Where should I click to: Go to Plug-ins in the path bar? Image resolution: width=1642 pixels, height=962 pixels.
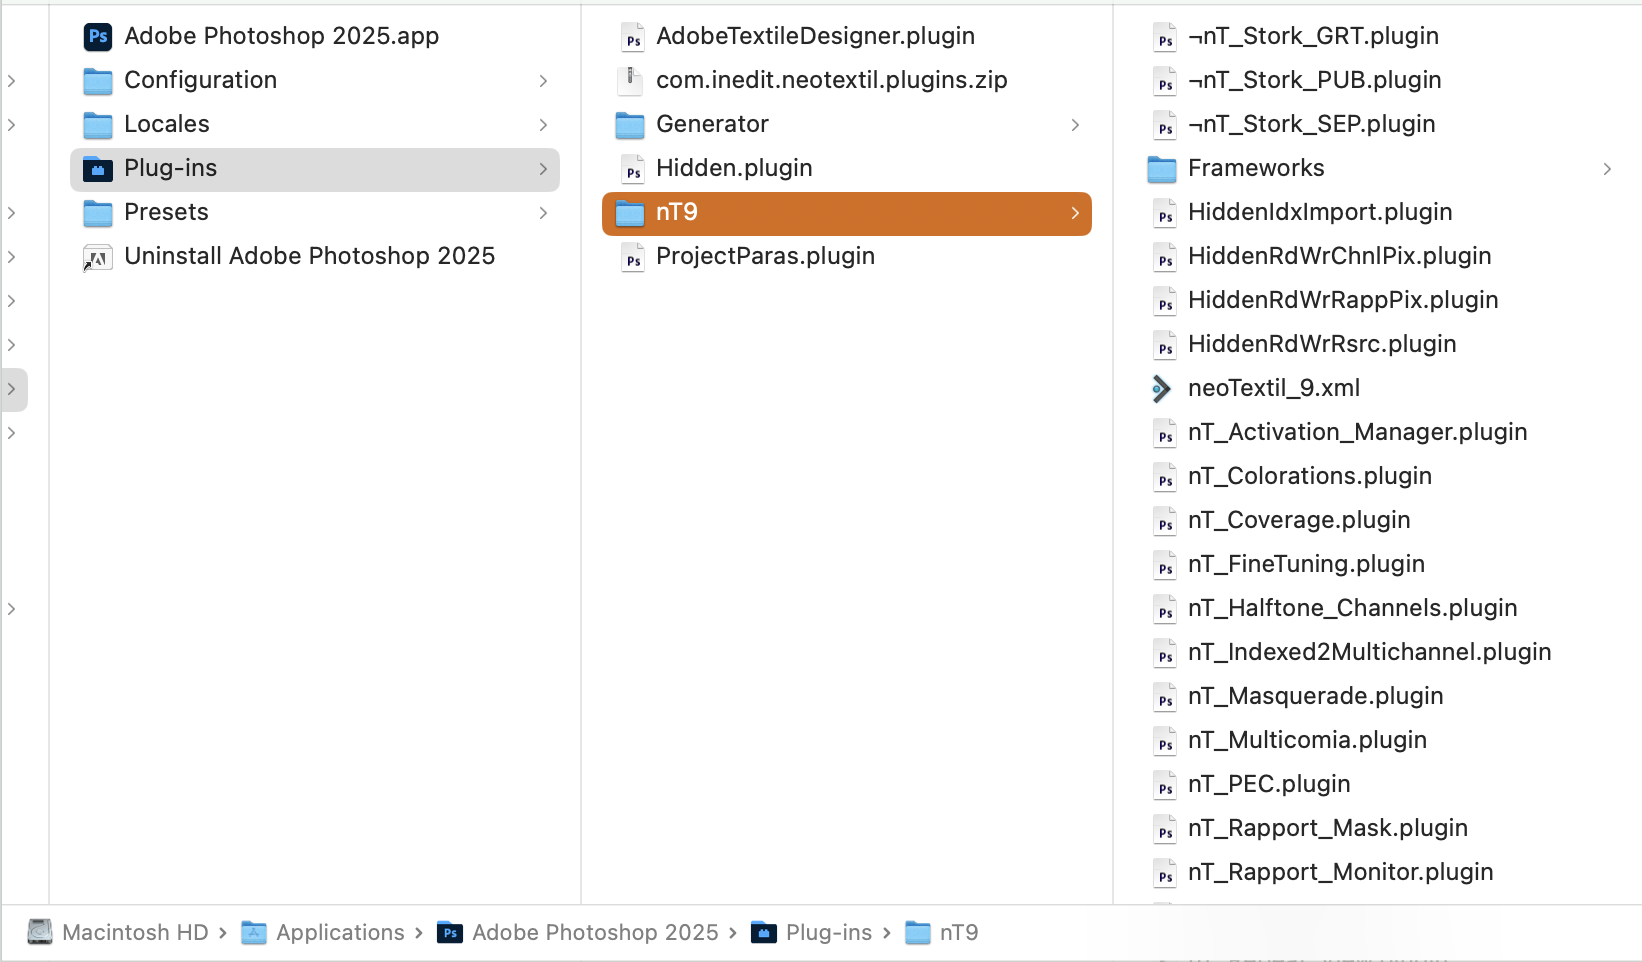(x=829, y=933)
